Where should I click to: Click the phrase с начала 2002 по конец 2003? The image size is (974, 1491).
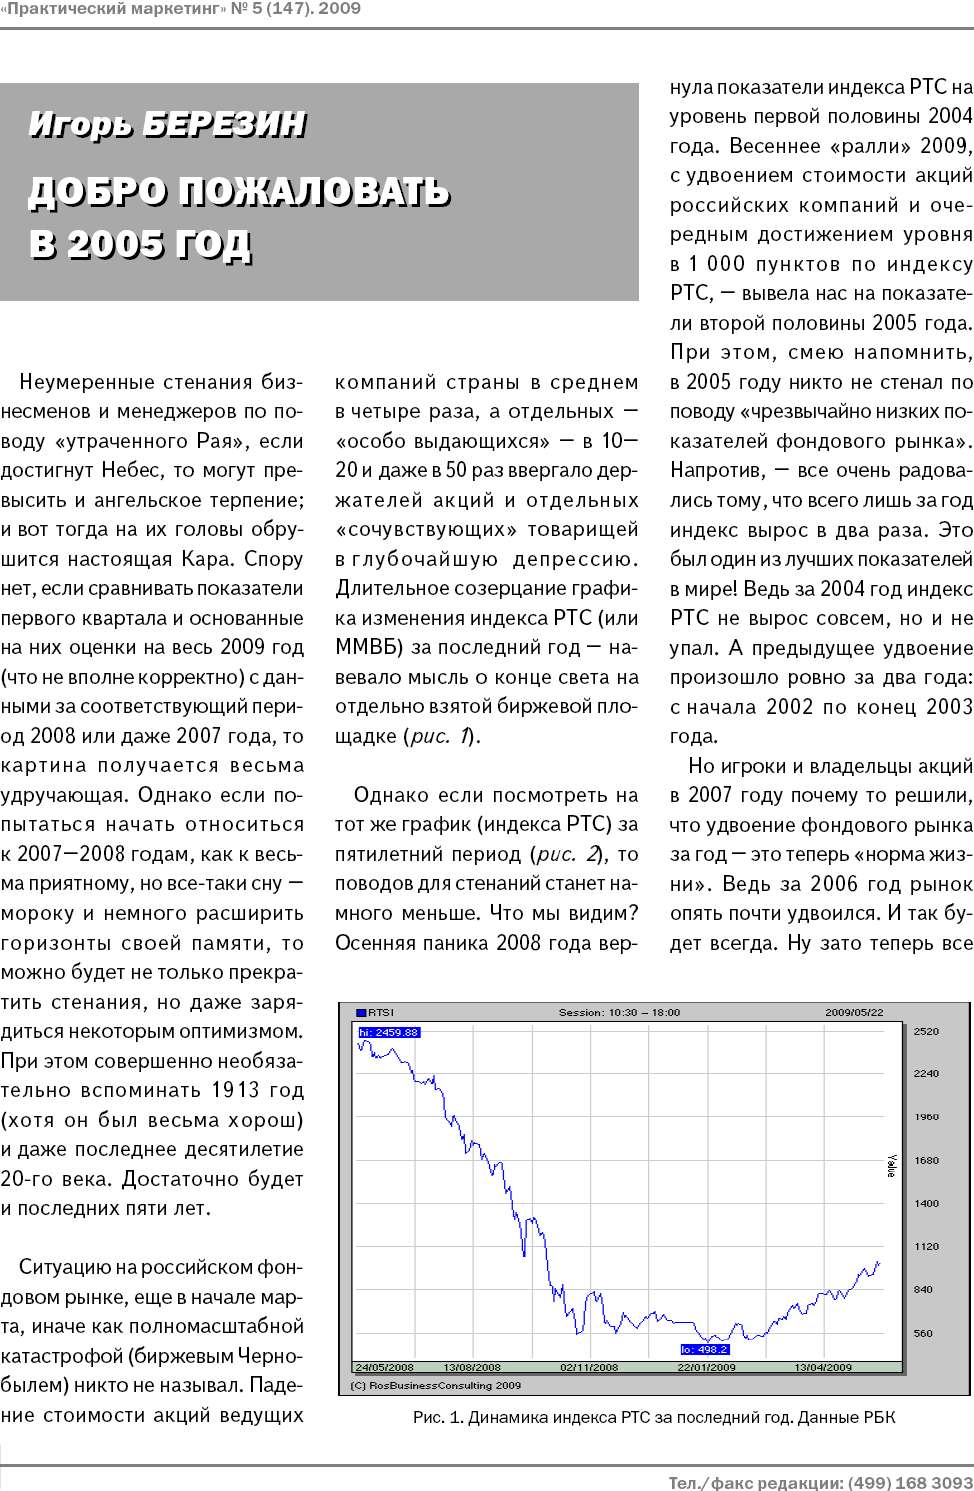[821, 708]
